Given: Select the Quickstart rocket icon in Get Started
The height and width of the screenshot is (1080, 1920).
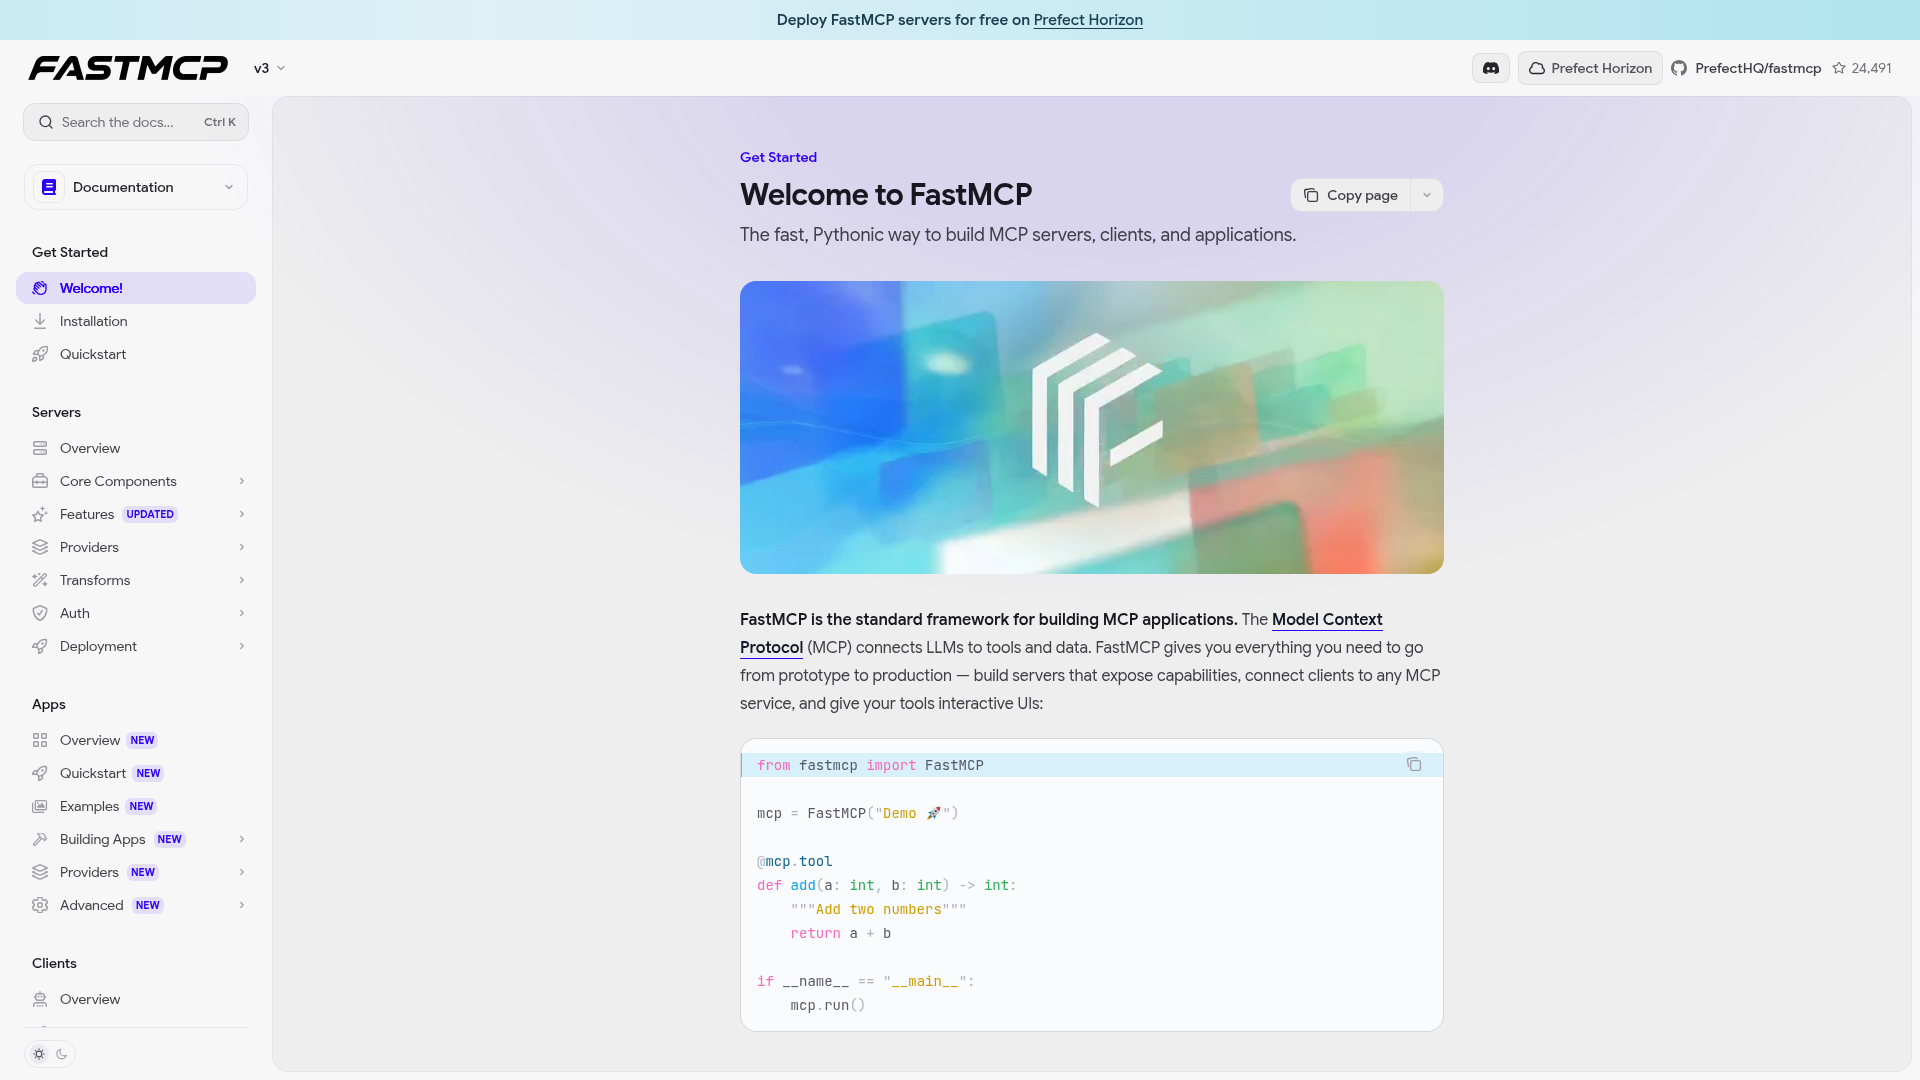Looking at the screenshot, I should [40, 354].
